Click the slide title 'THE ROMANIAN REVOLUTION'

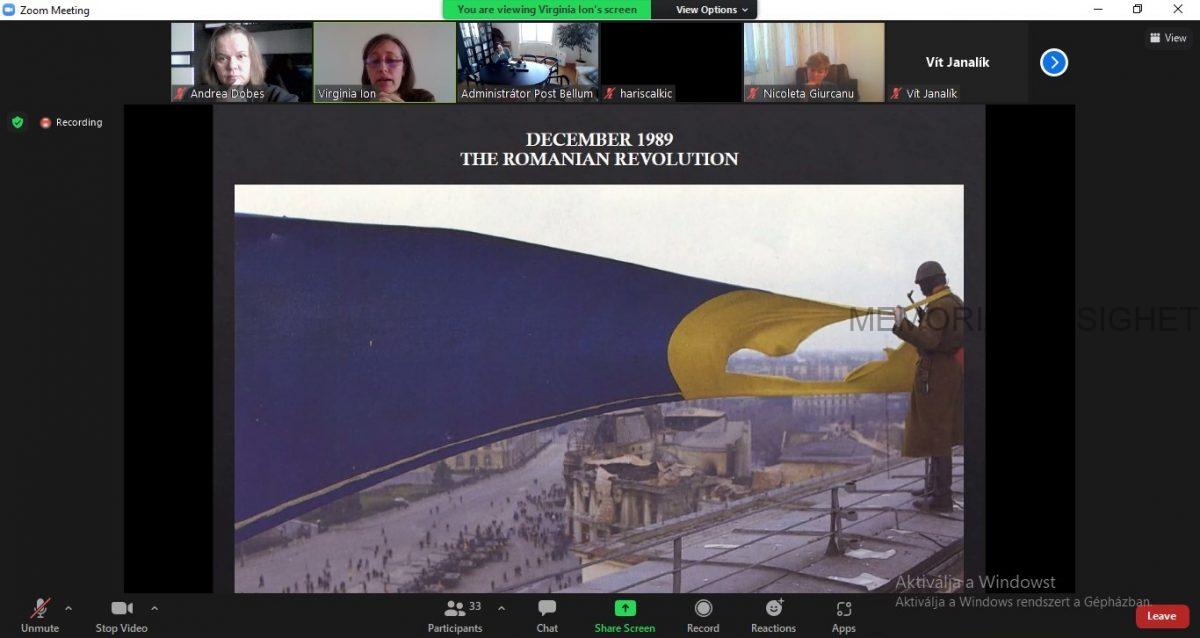click(599, 159)
